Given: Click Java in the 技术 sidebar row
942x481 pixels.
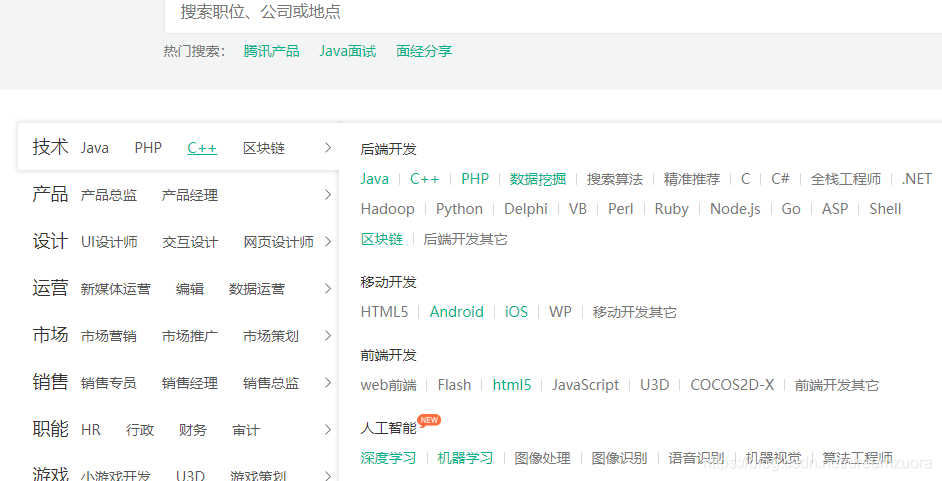Looking at the screenshot, I should 95,148.
